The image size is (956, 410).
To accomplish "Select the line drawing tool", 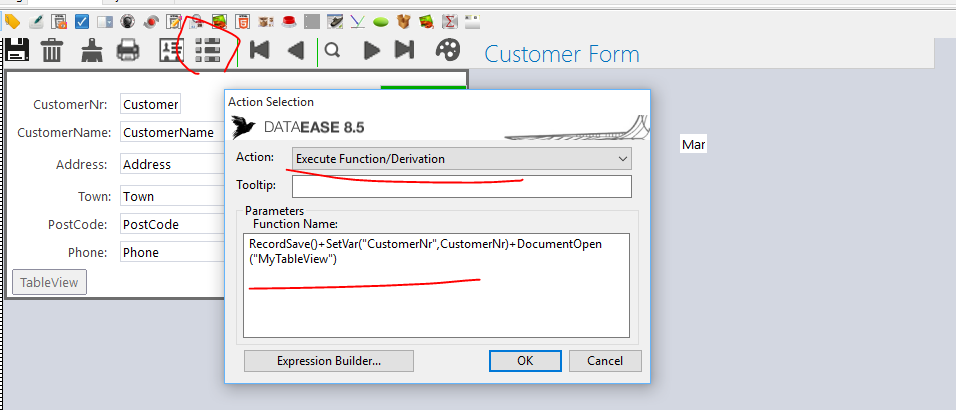I will [x=358, y=23].
